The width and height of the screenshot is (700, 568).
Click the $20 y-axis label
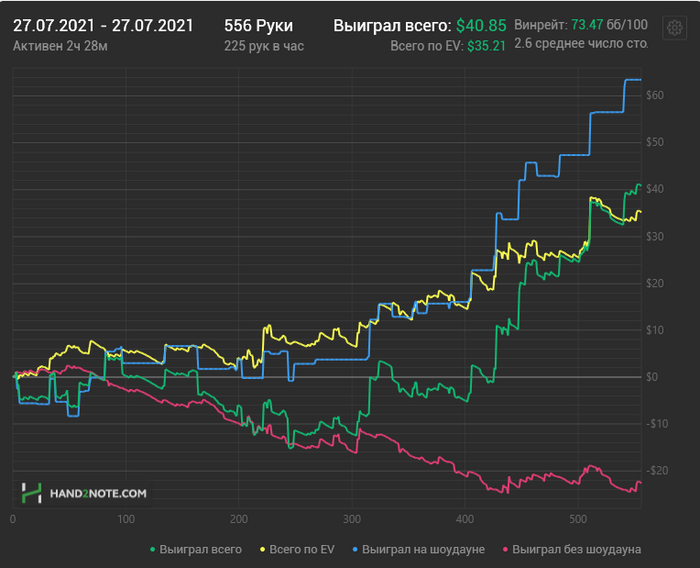(x=655, y=283)
